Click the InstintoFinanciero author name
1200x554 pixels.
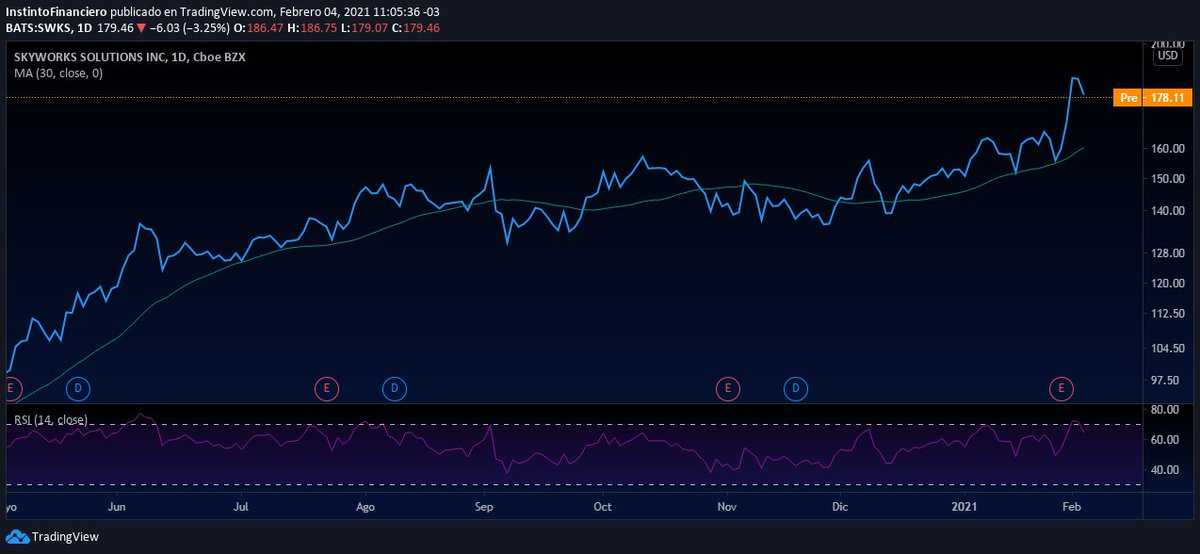[57, 11]
